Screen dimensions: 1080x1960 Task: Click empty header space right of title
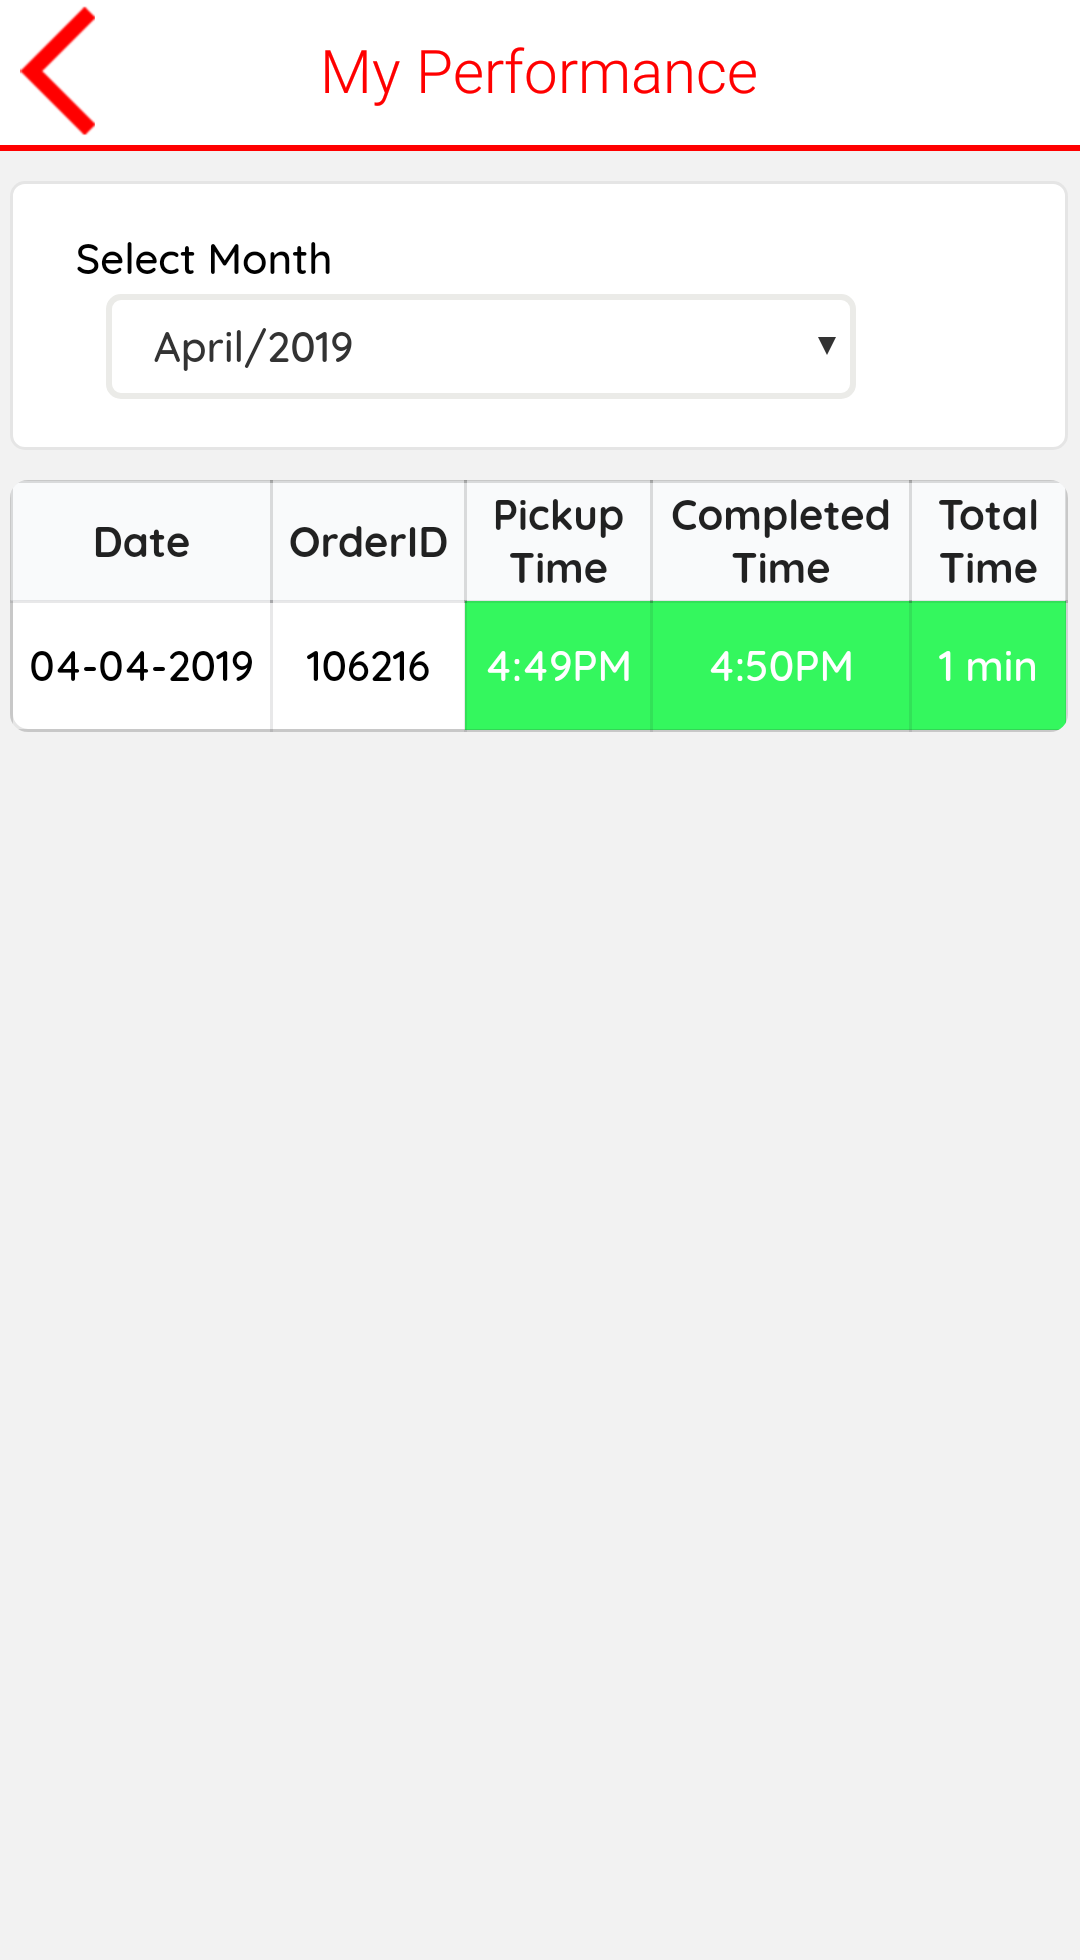pos(920,72)
